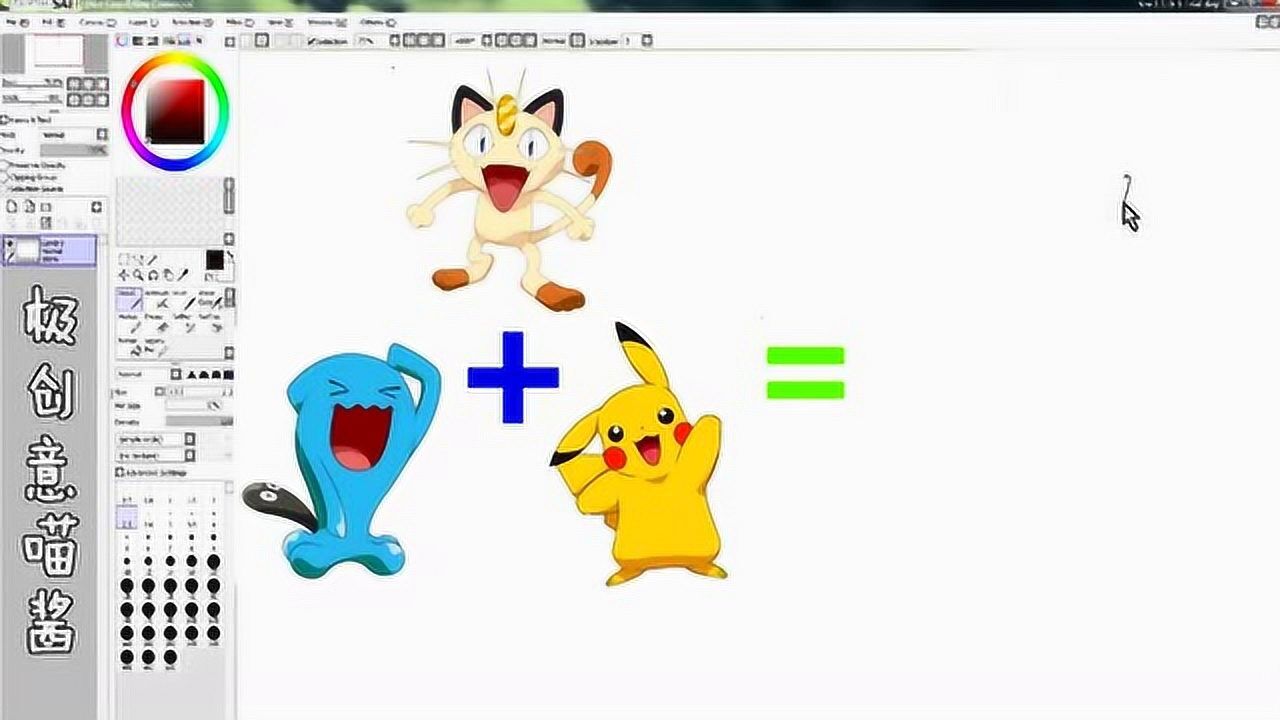Select the WaterColor brush tool
This screenshot has width=1280, height=720.
[x=210, y=300]
